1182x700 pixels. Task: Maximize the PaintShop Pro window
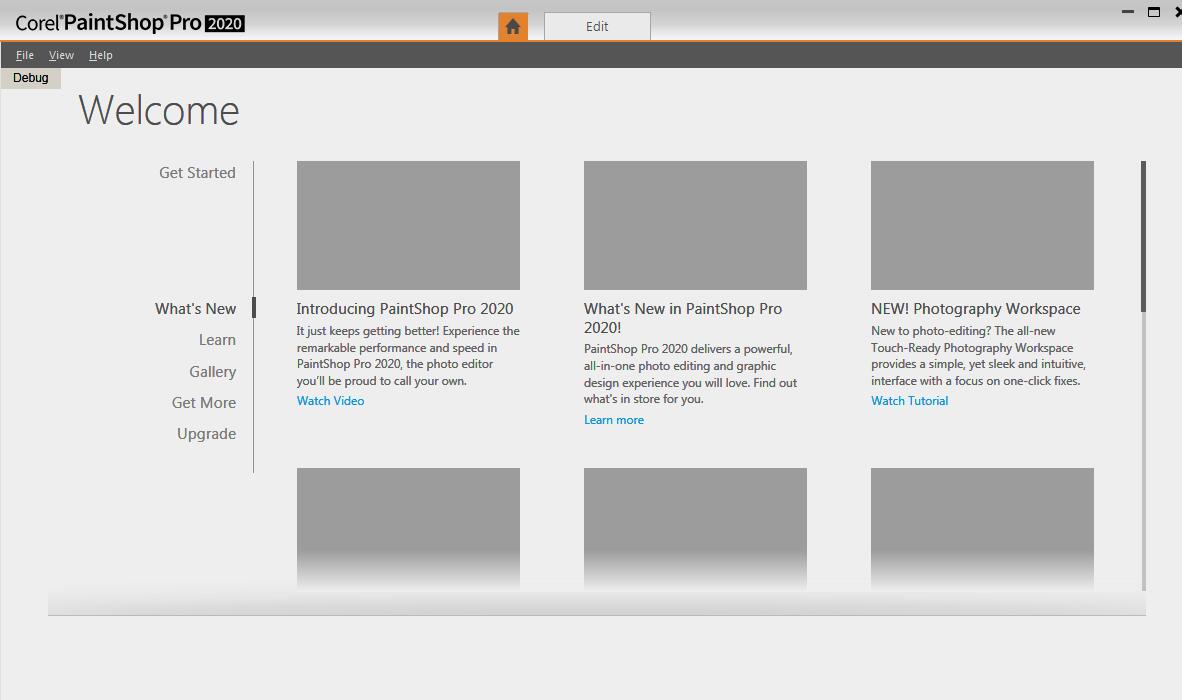1153,11
